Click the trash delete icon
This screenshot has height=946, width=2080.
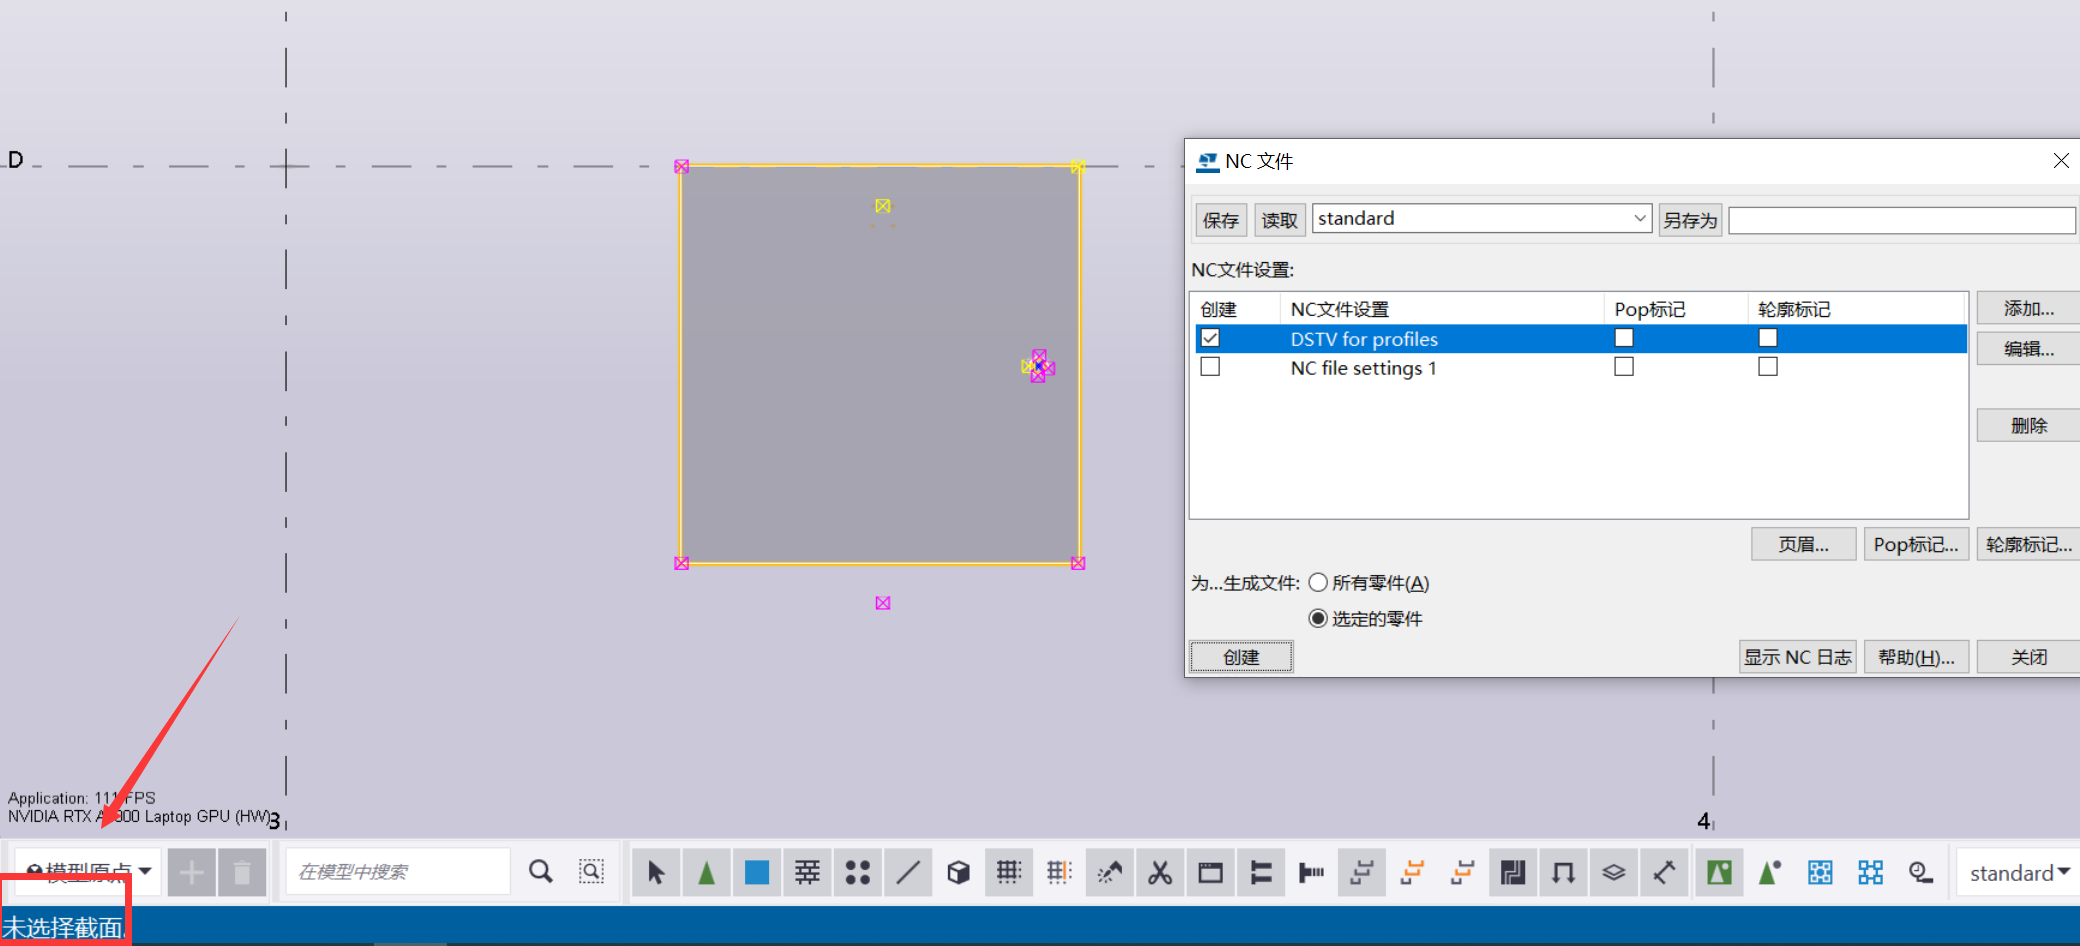[x=242, y=873]
